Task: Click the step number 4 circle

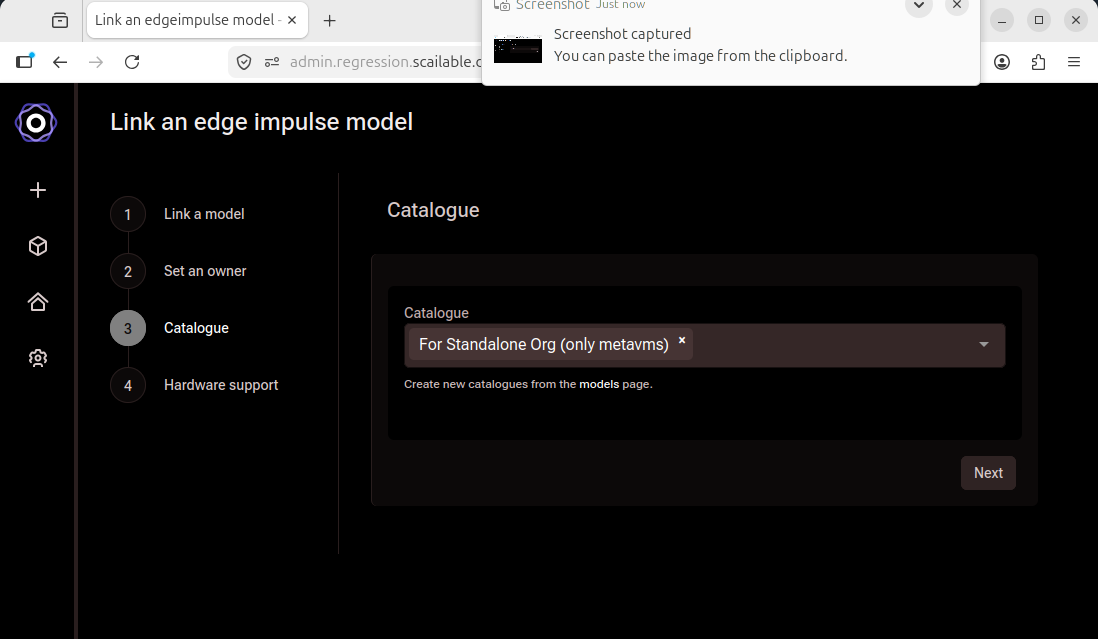Action: pos(127,385)
